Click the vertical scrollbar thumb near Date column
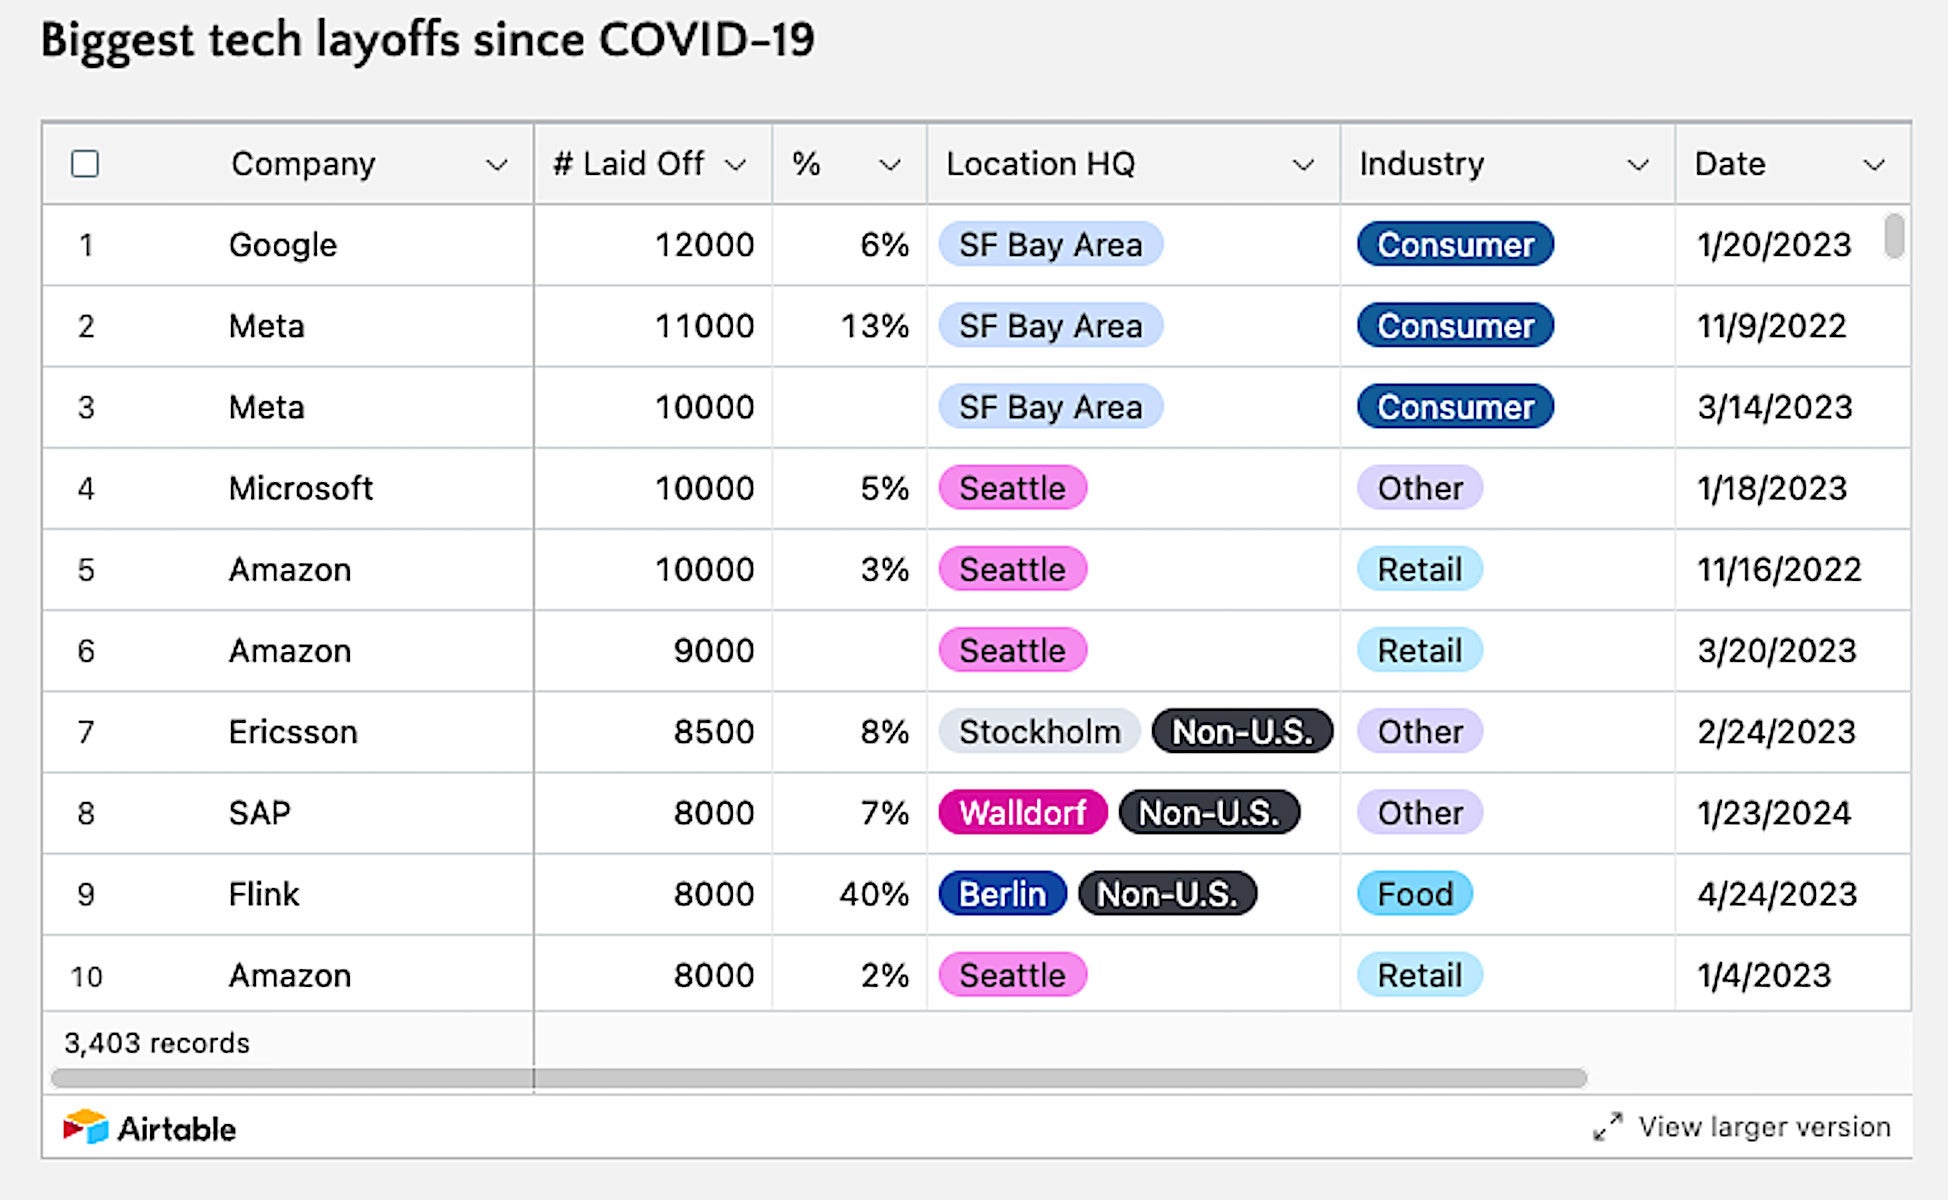The image size is (1948, 1200). tap(1893, 236)
